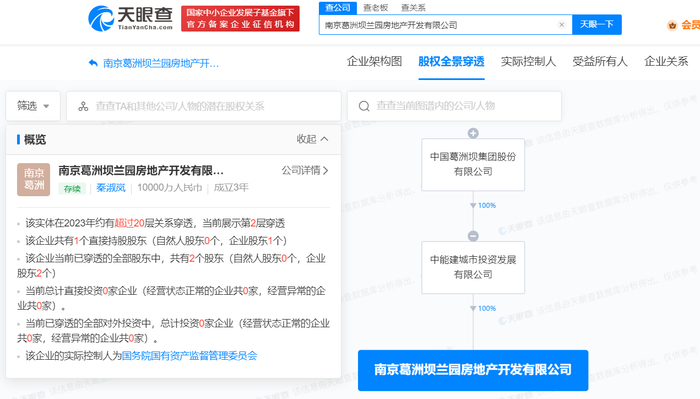Open the 受益所有人 tab

pos(600,62)
